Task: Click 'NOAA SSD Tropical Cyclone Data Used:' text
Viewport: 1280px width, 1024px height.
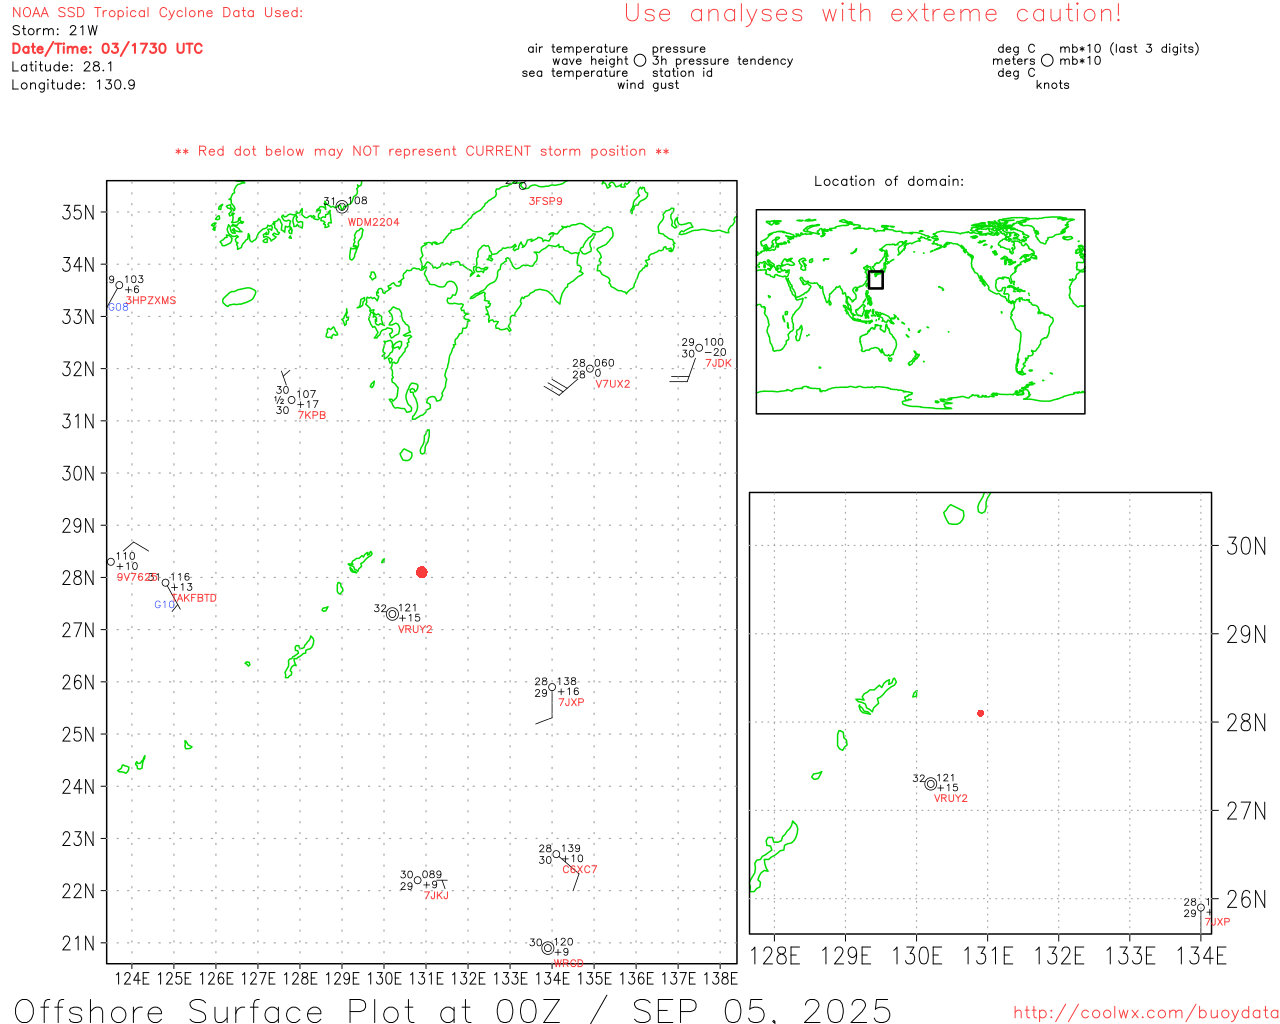Action: (157, 13)
